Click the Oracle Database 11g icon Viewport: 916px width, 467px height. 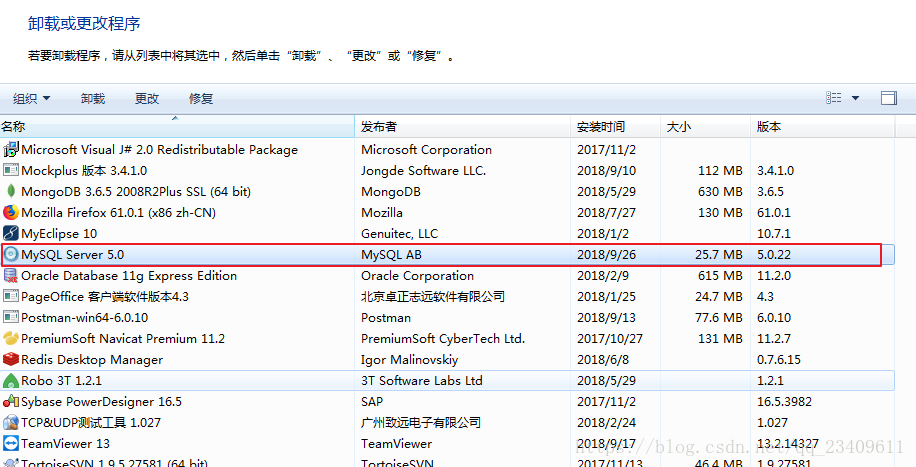[x=11, y=275]
